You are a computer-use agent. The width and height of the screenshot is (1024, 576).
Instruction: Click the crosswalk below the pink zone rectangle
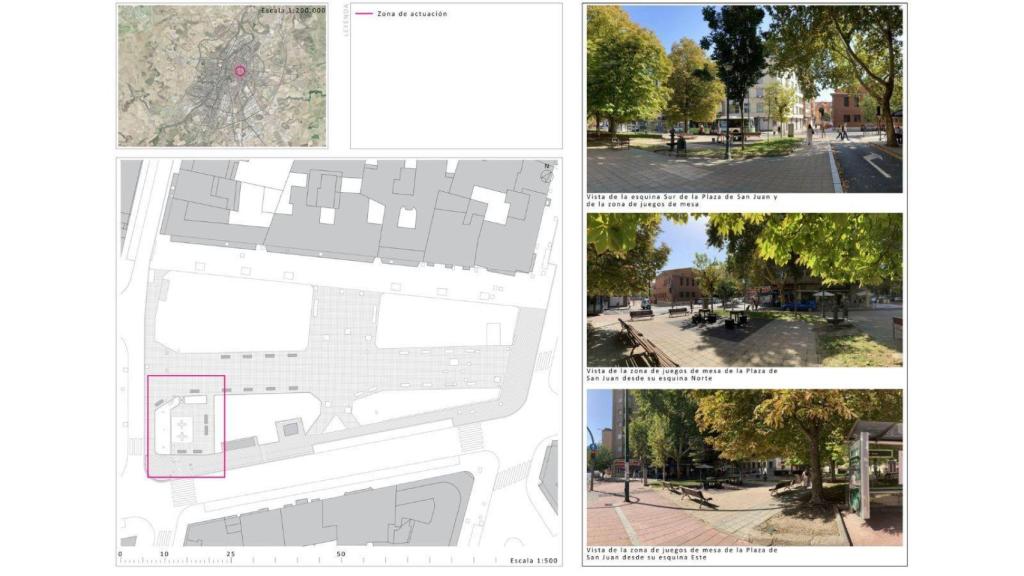[x=184, y=491]
